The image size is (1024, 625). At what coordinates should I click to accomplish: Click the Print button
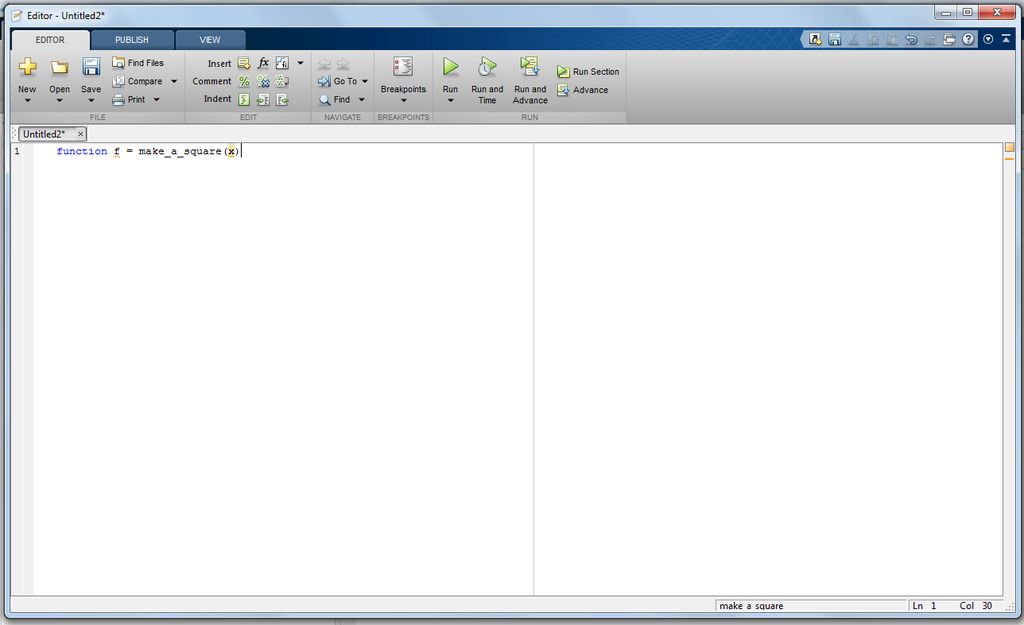129,99
